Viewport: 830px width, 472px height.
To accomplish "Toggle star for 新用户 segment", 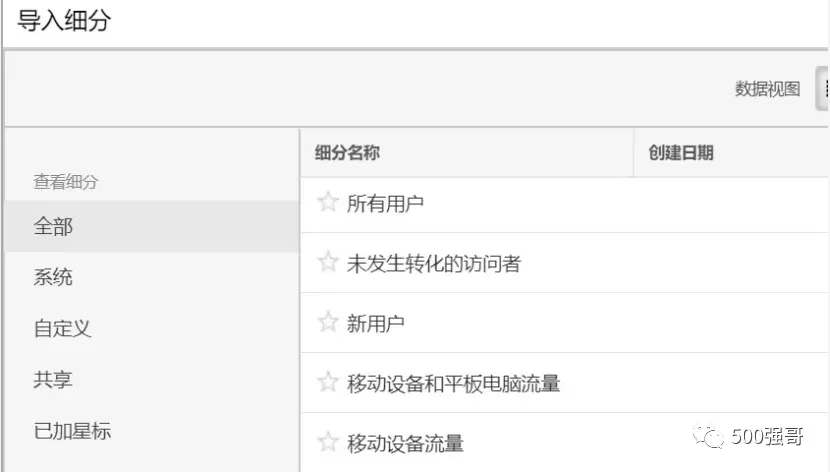I will click(328, 323).
